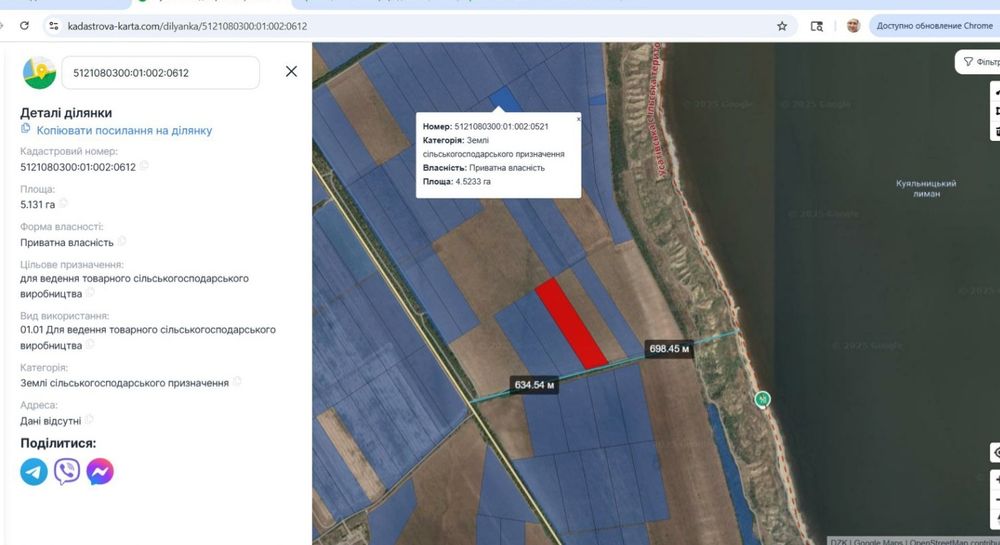Bookmark this page with star icon
Image resolution: width=1000 pixels, height=545 pixels.
[782, 26]
